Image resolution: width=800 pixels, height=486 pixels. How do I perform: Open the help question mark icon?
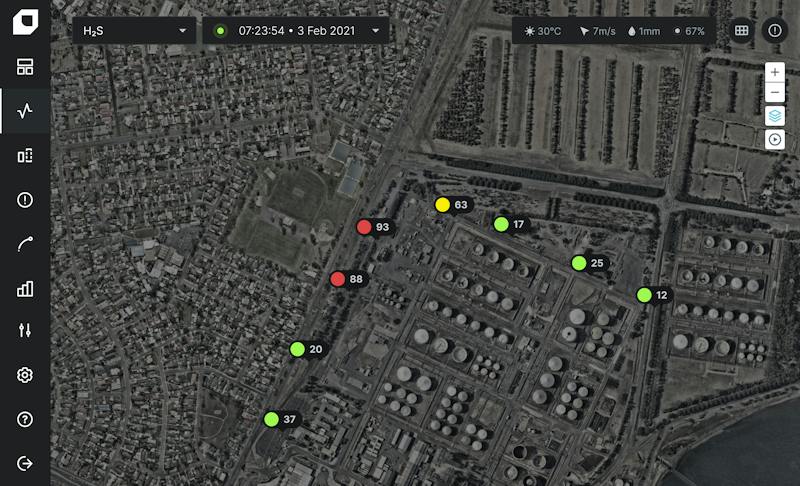pyautogui.click(x=24, y=419)
